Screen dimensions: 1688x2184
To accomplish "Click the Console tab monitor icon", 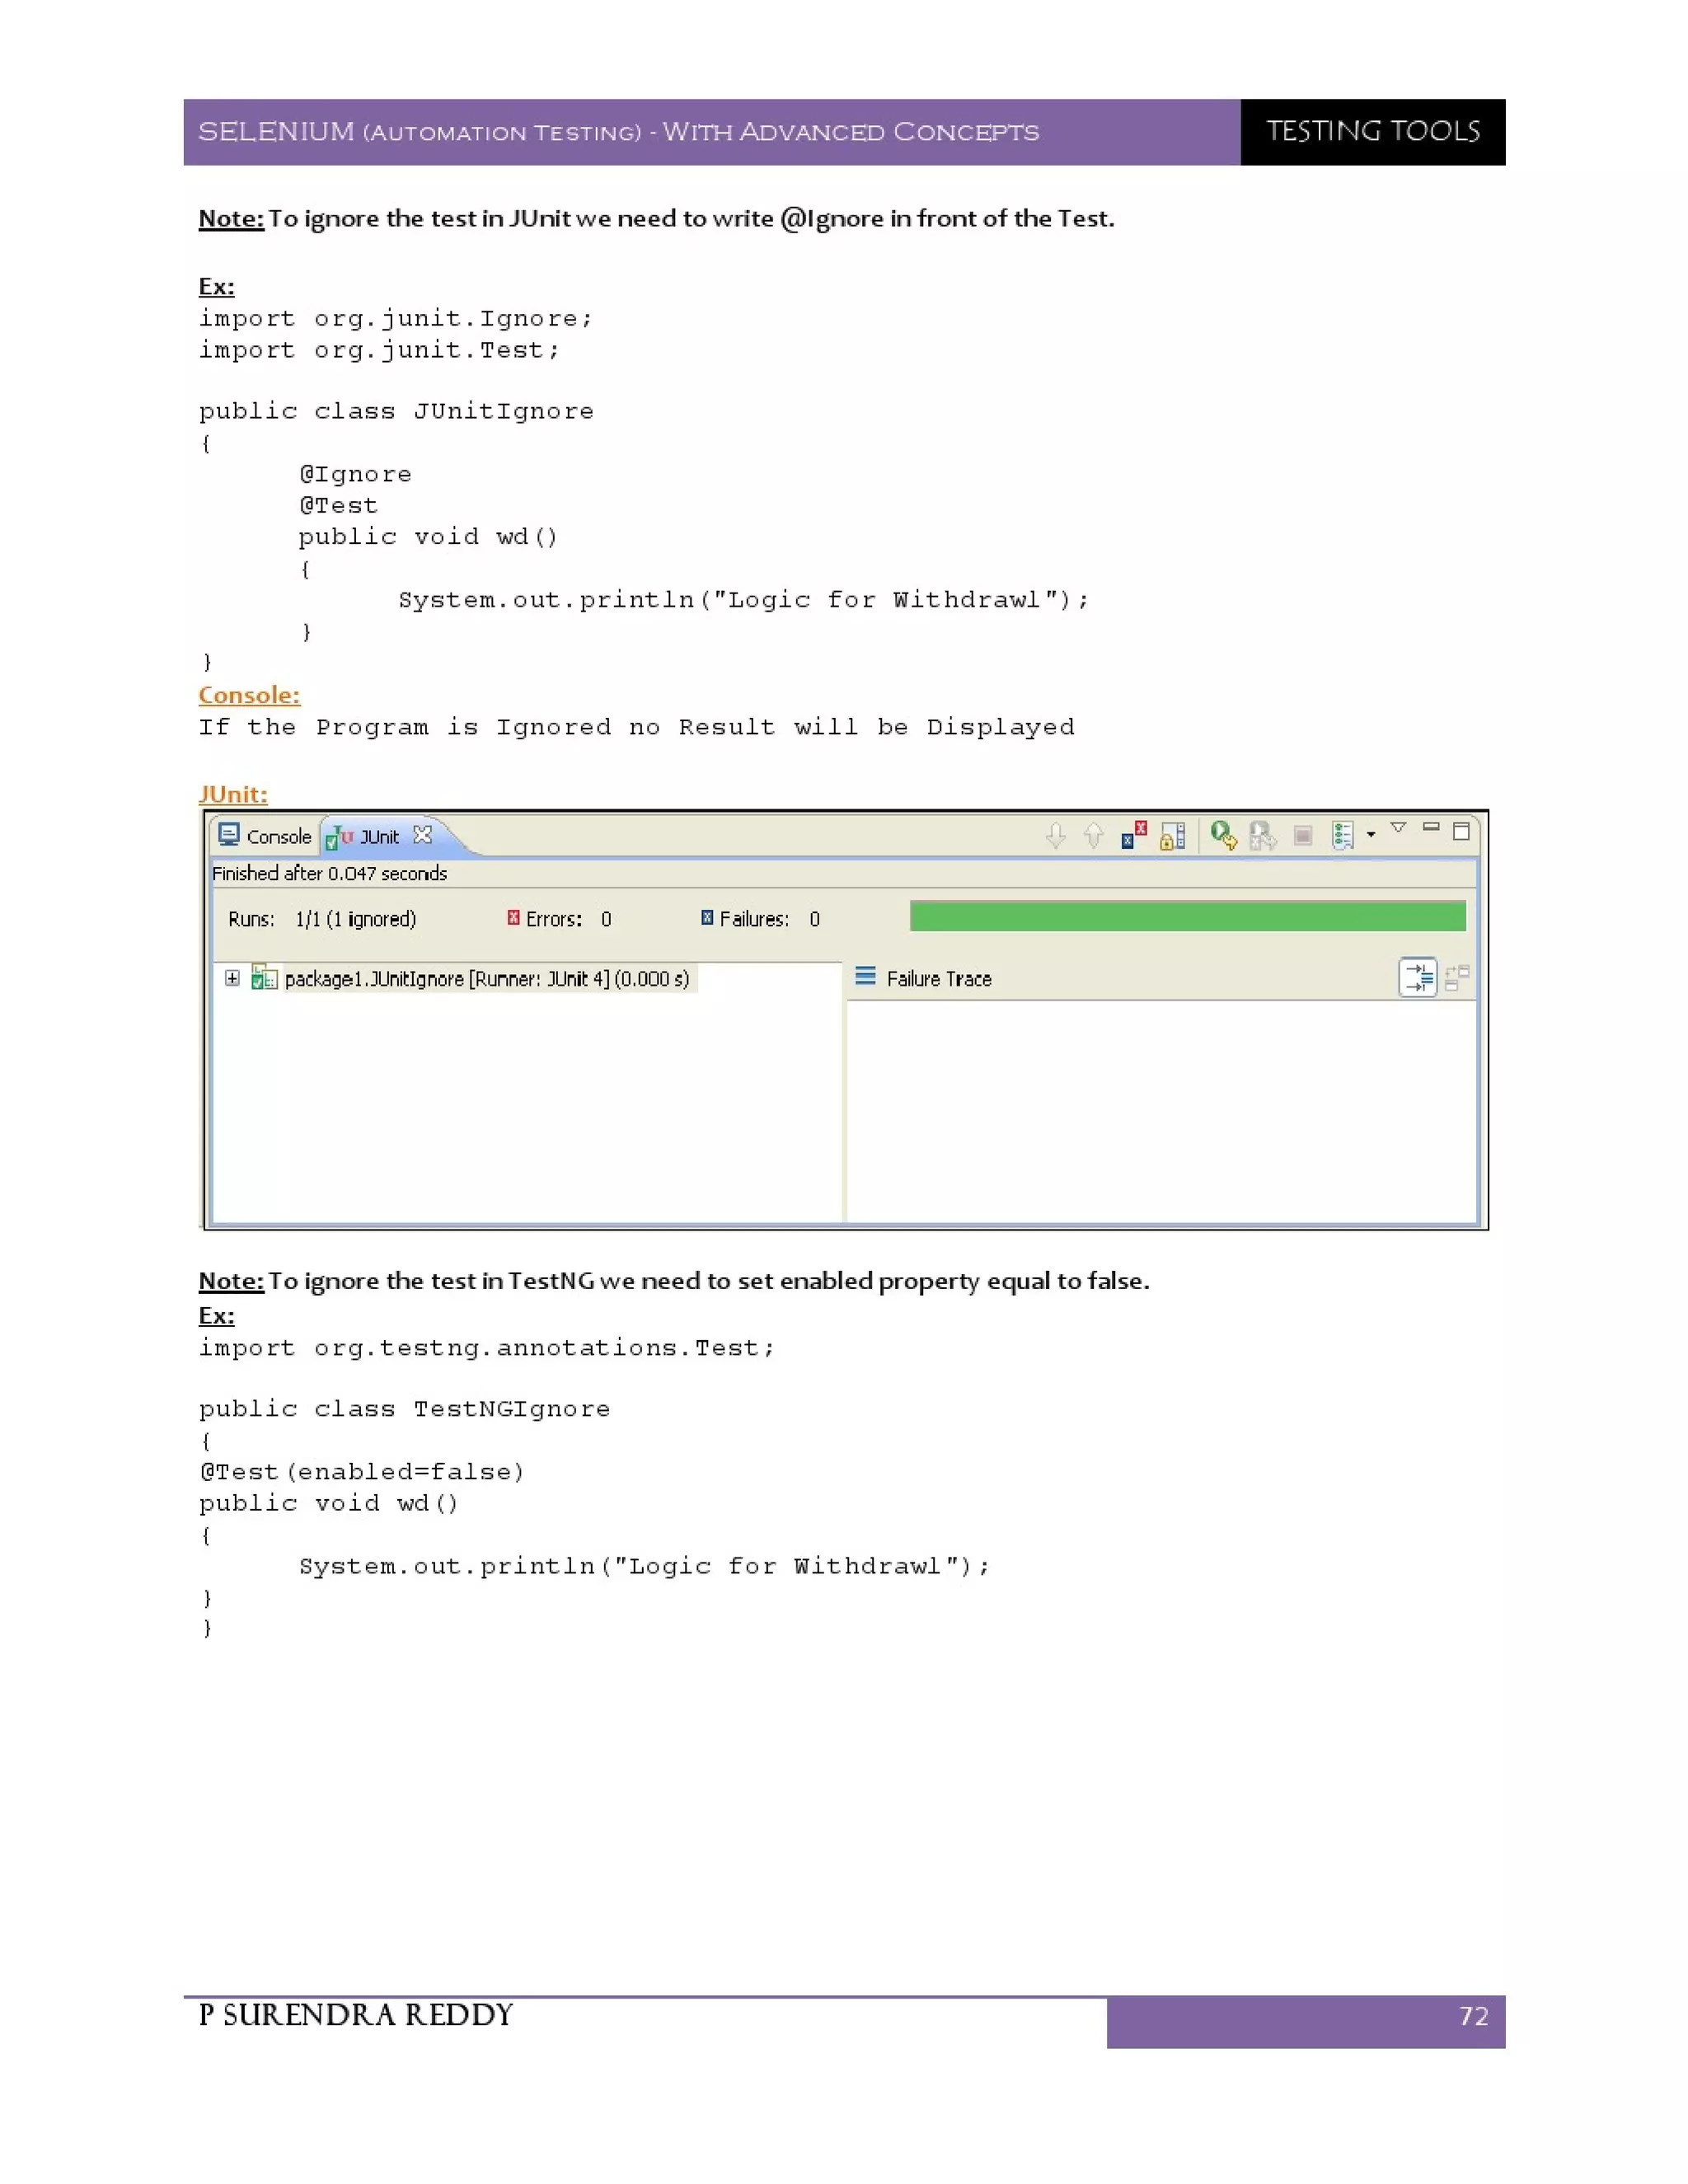I will click(229, 834).
